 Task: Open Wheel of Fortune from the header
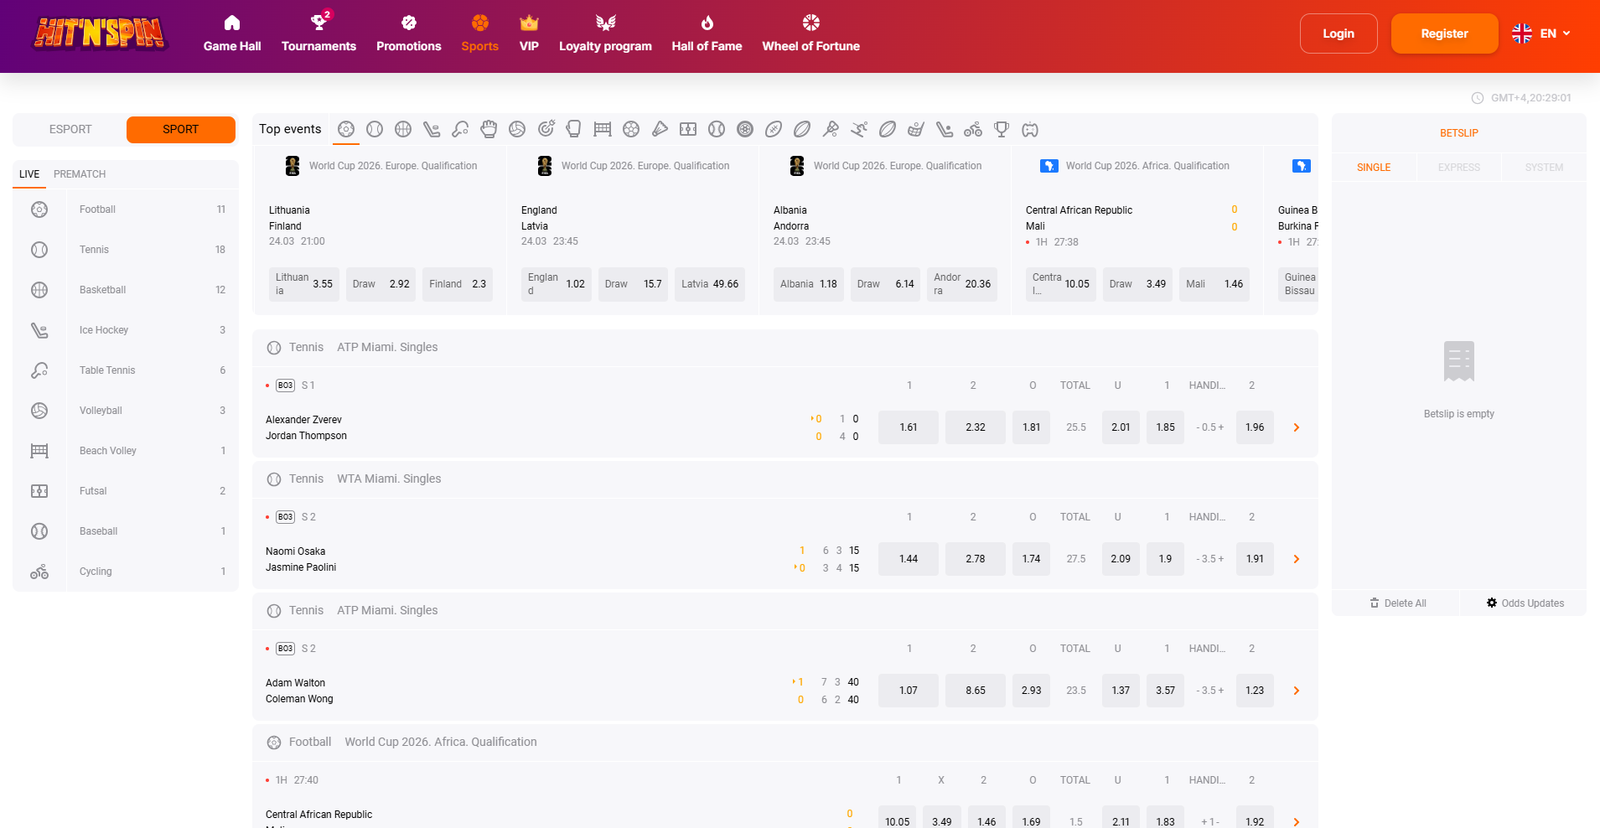[810, 34]
